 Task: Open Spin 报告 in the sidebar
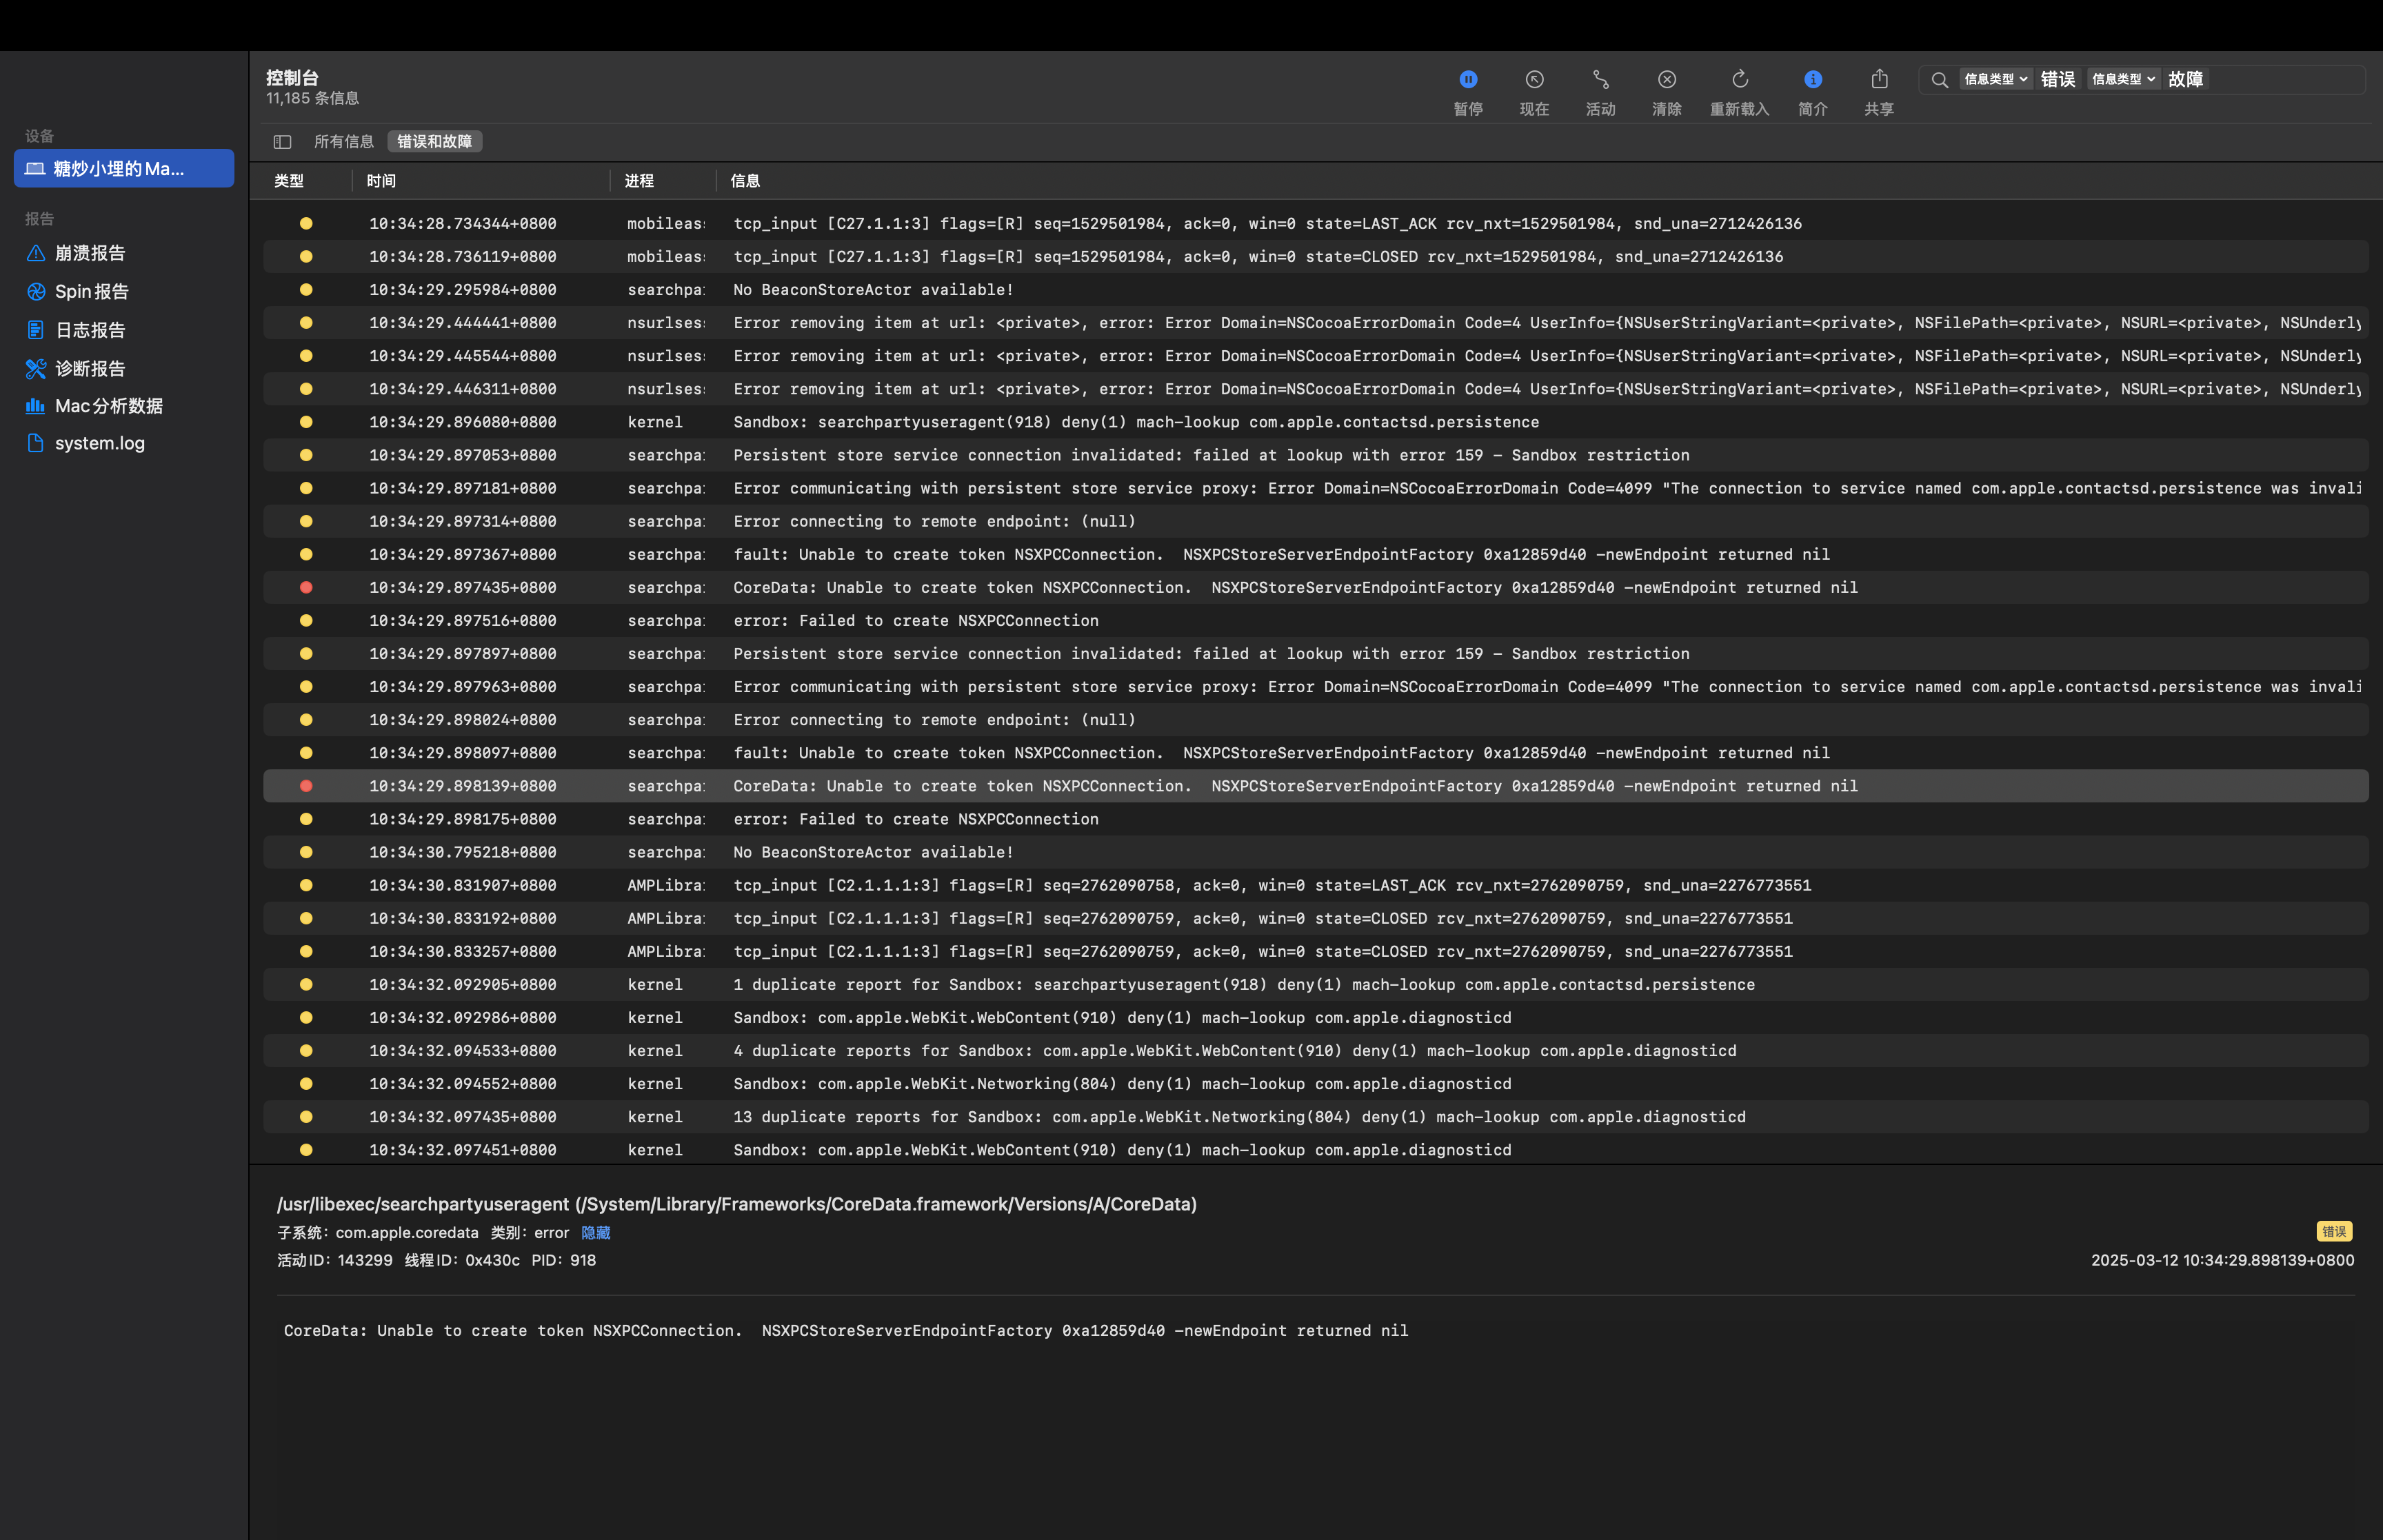click(91, 291)
